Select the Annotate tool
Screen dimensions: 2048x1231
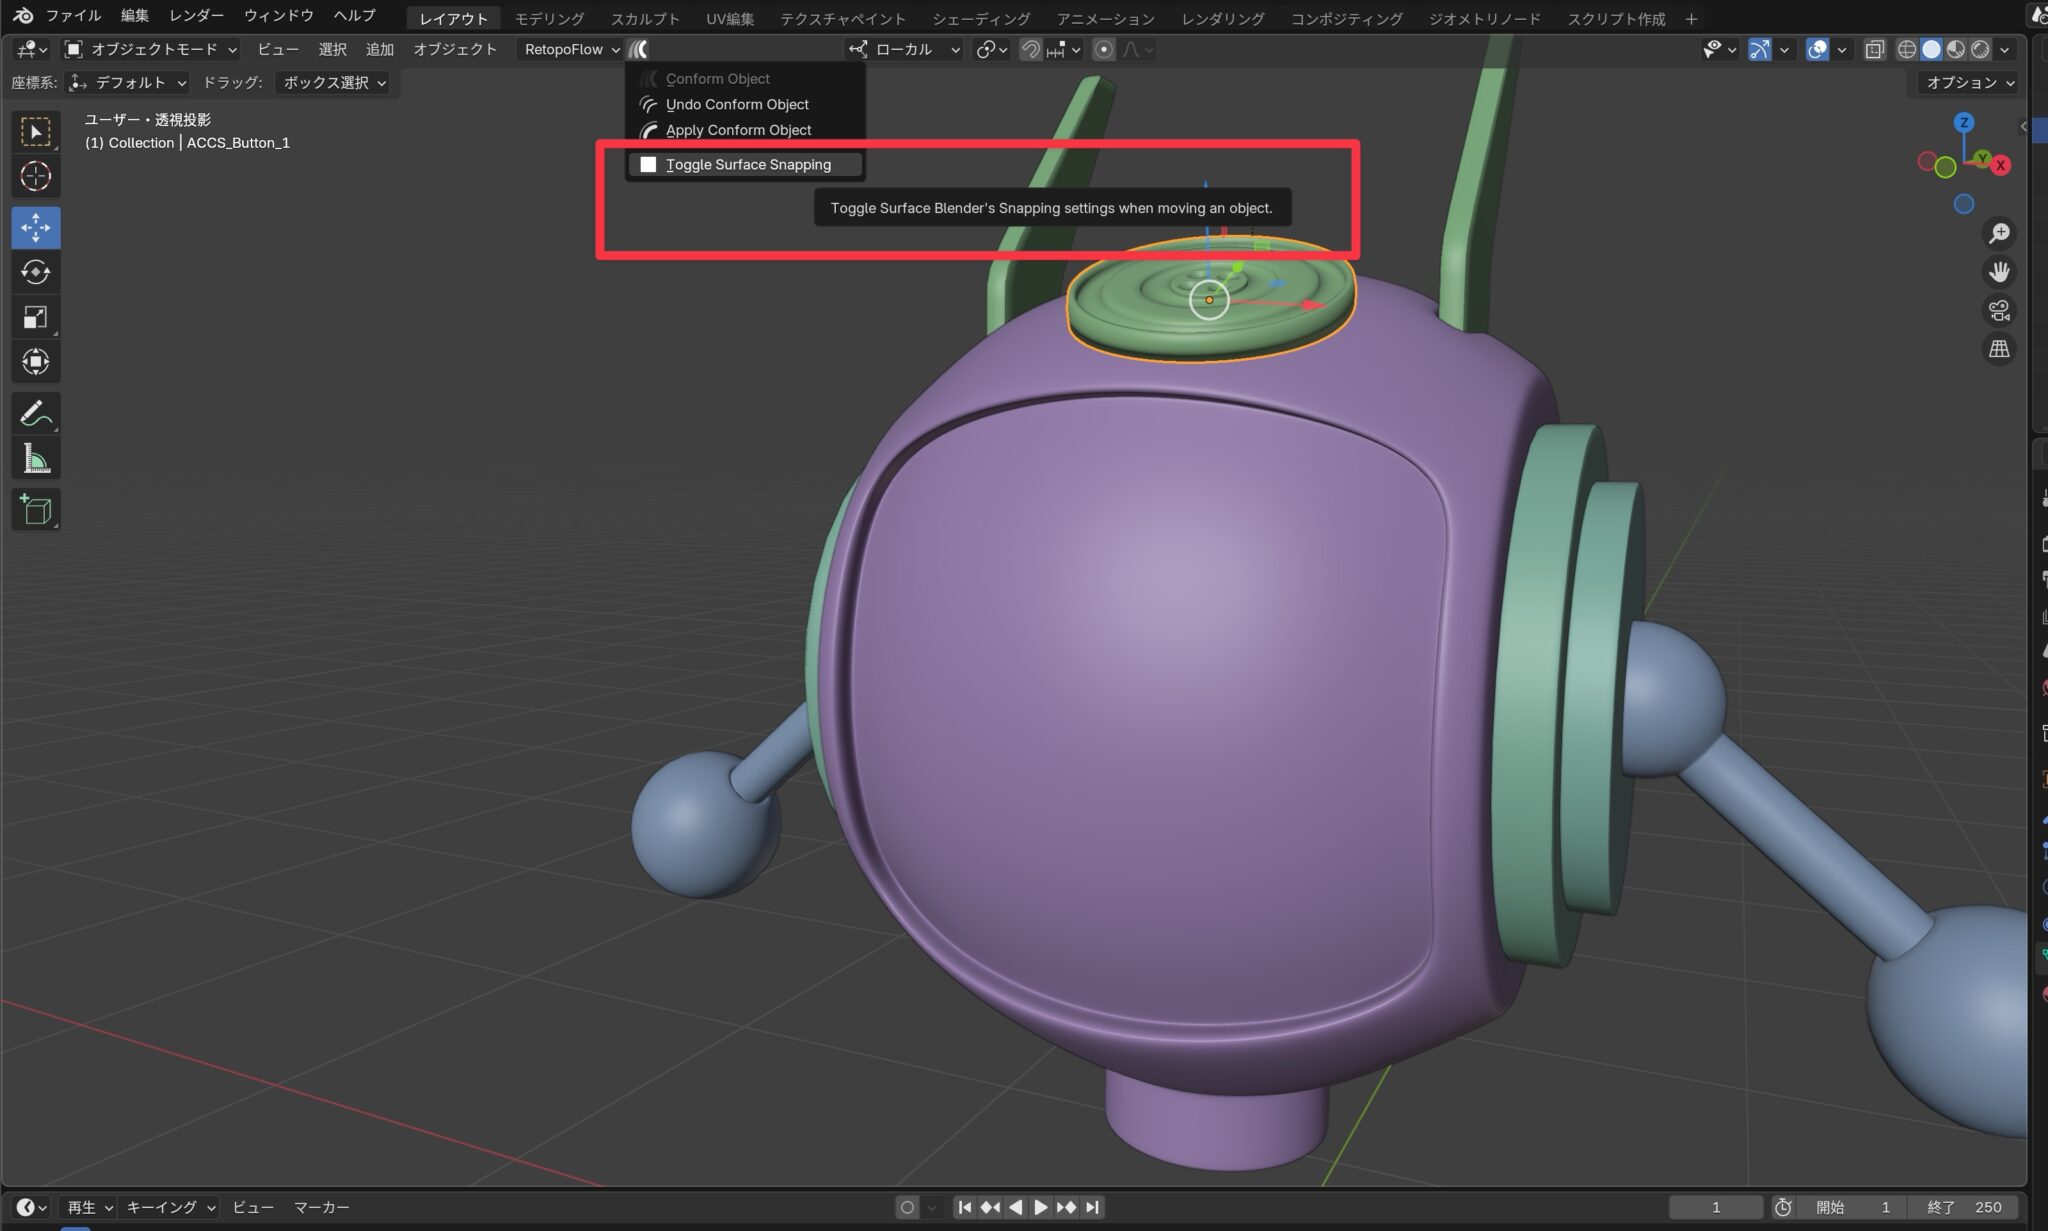[x=35, y=412]
